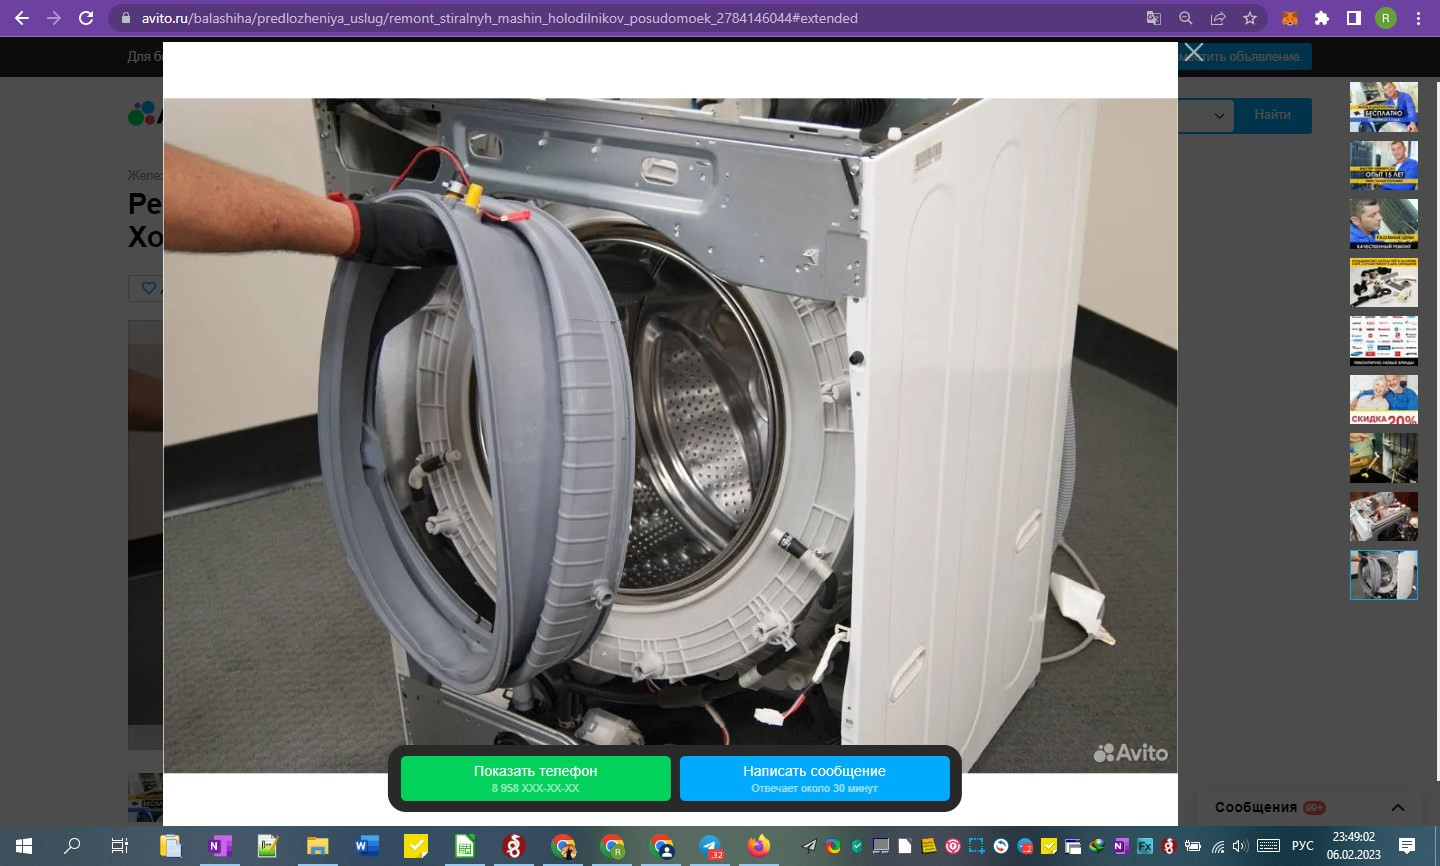Screen dimensions: 1440x866
Task: Click Написать сообщение blue button
Action: point(815,778)
